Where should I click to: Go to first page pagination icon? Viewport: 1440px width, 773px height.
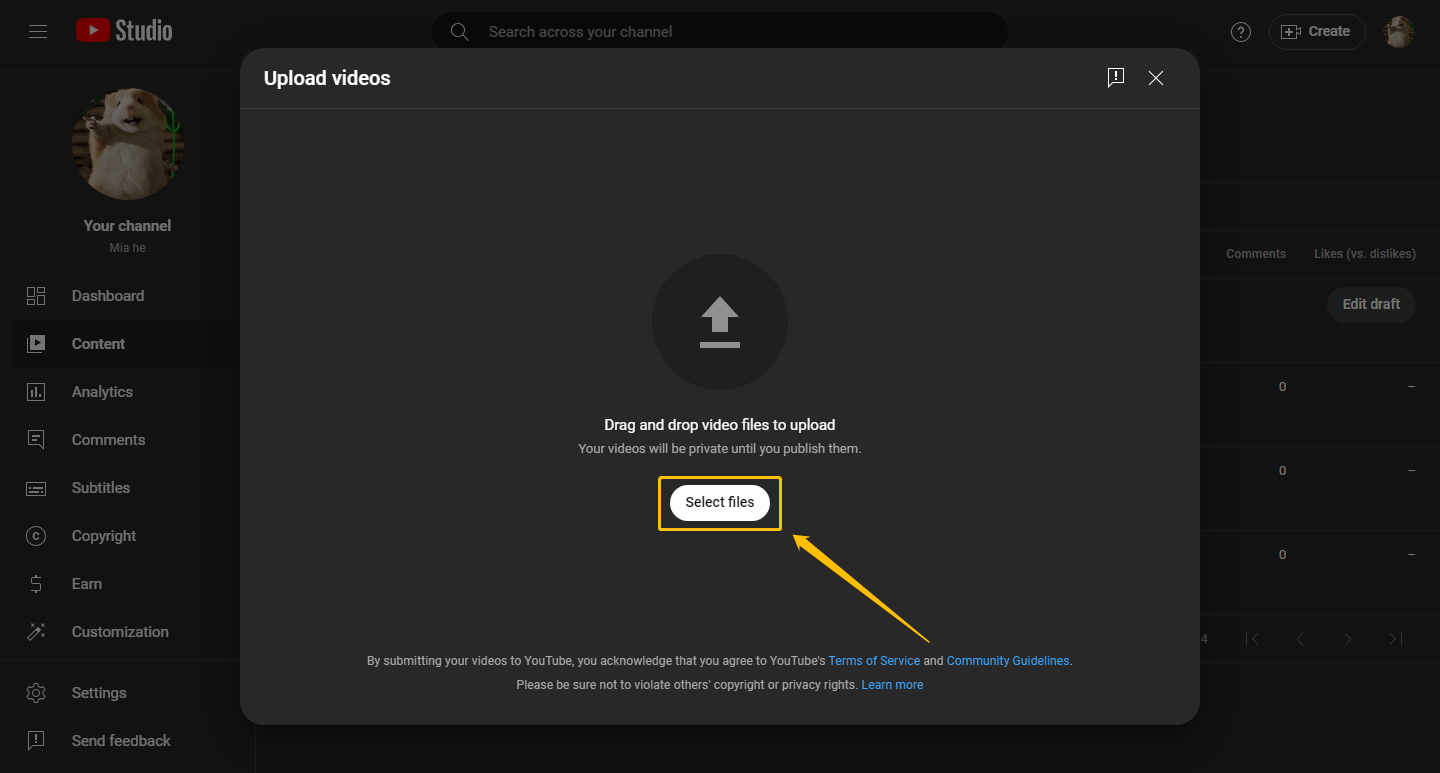coord(1252,639)
